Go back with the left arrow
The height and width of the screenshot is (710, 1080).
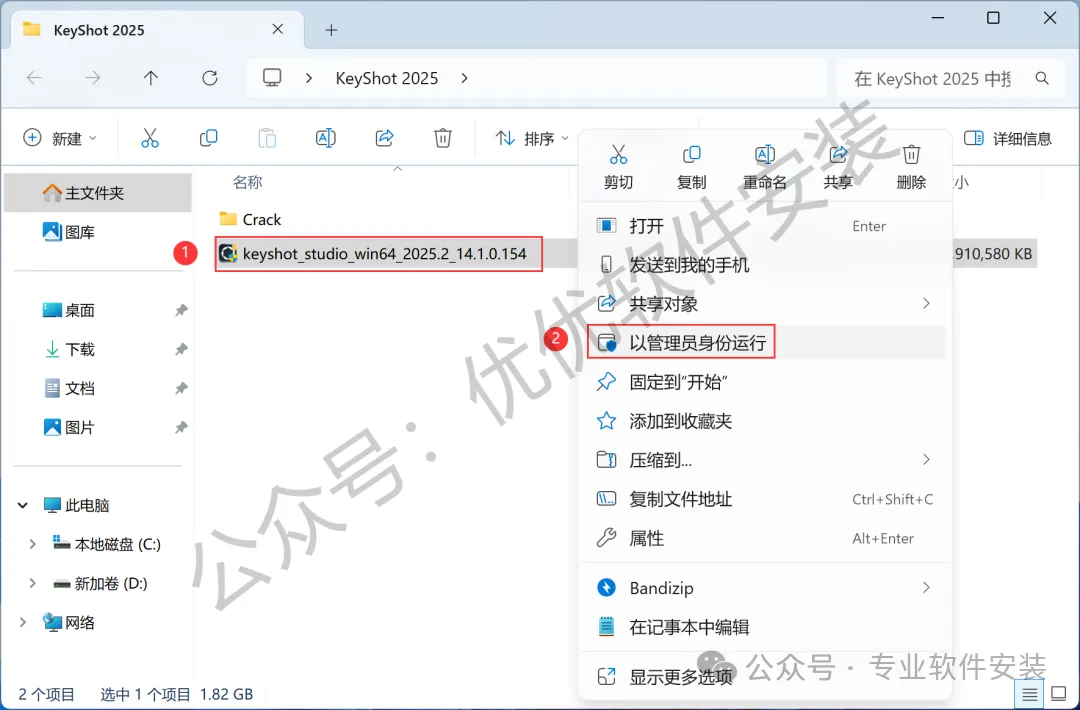[x=34, y=78]
